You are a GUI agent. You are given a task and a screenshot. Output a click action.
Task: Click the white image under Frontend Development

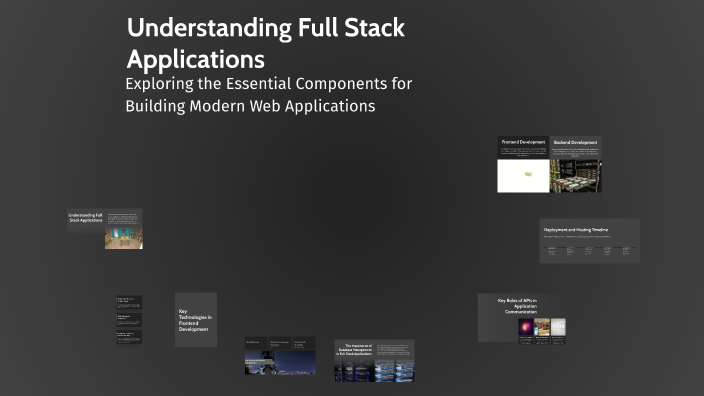click(523, 176)
